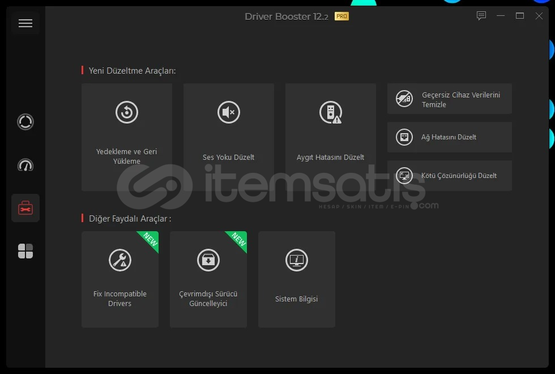Screen dimensions: 555x374
Task: Open the Boost speedometer sidebar icon
Action: coord(25,165)
